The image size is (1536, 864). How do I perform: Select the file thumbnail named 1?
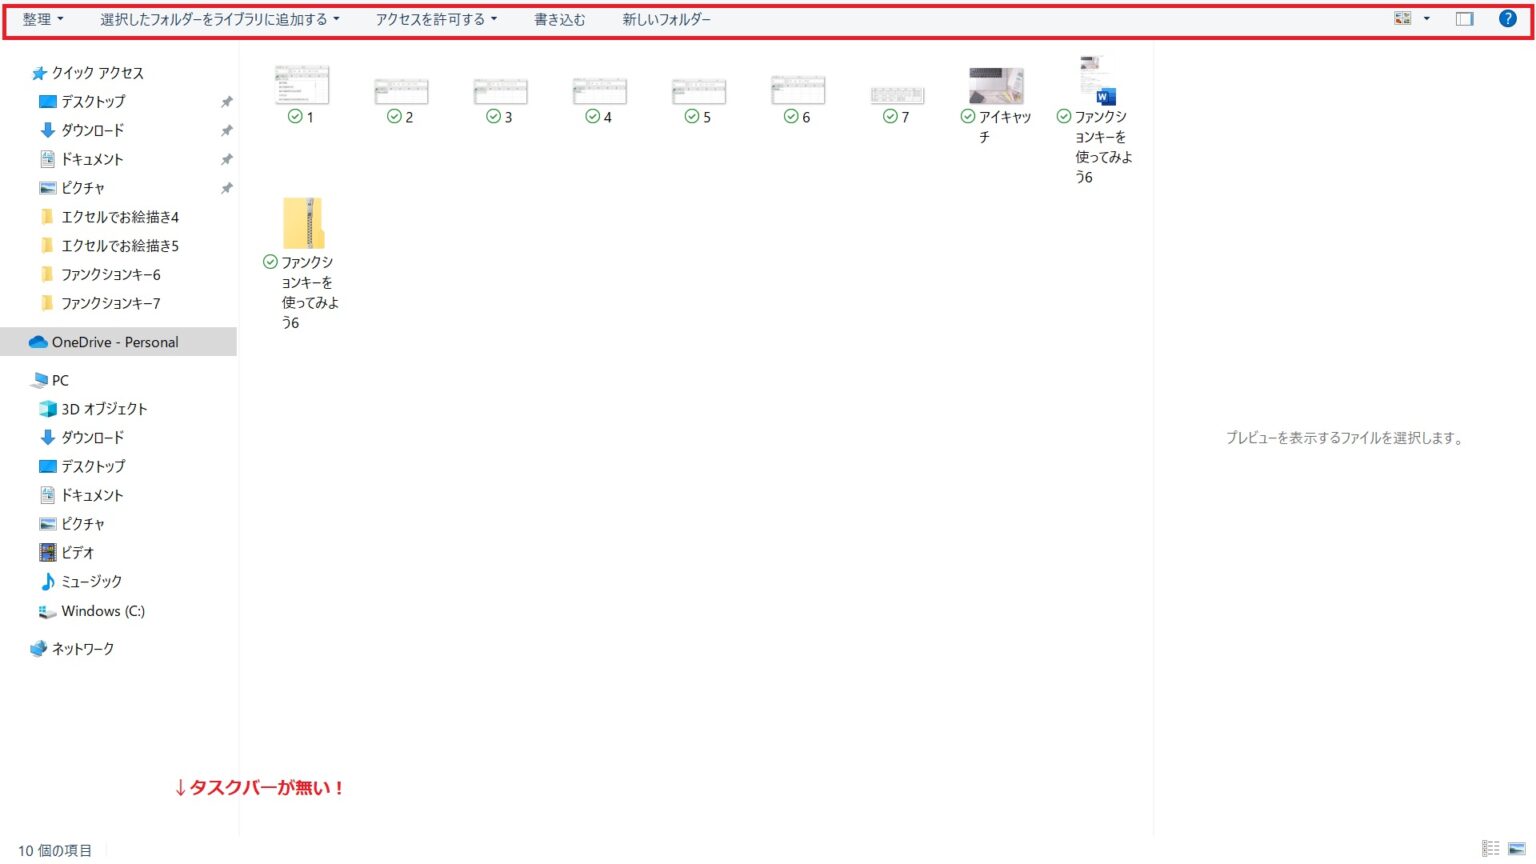pos(302,87)
